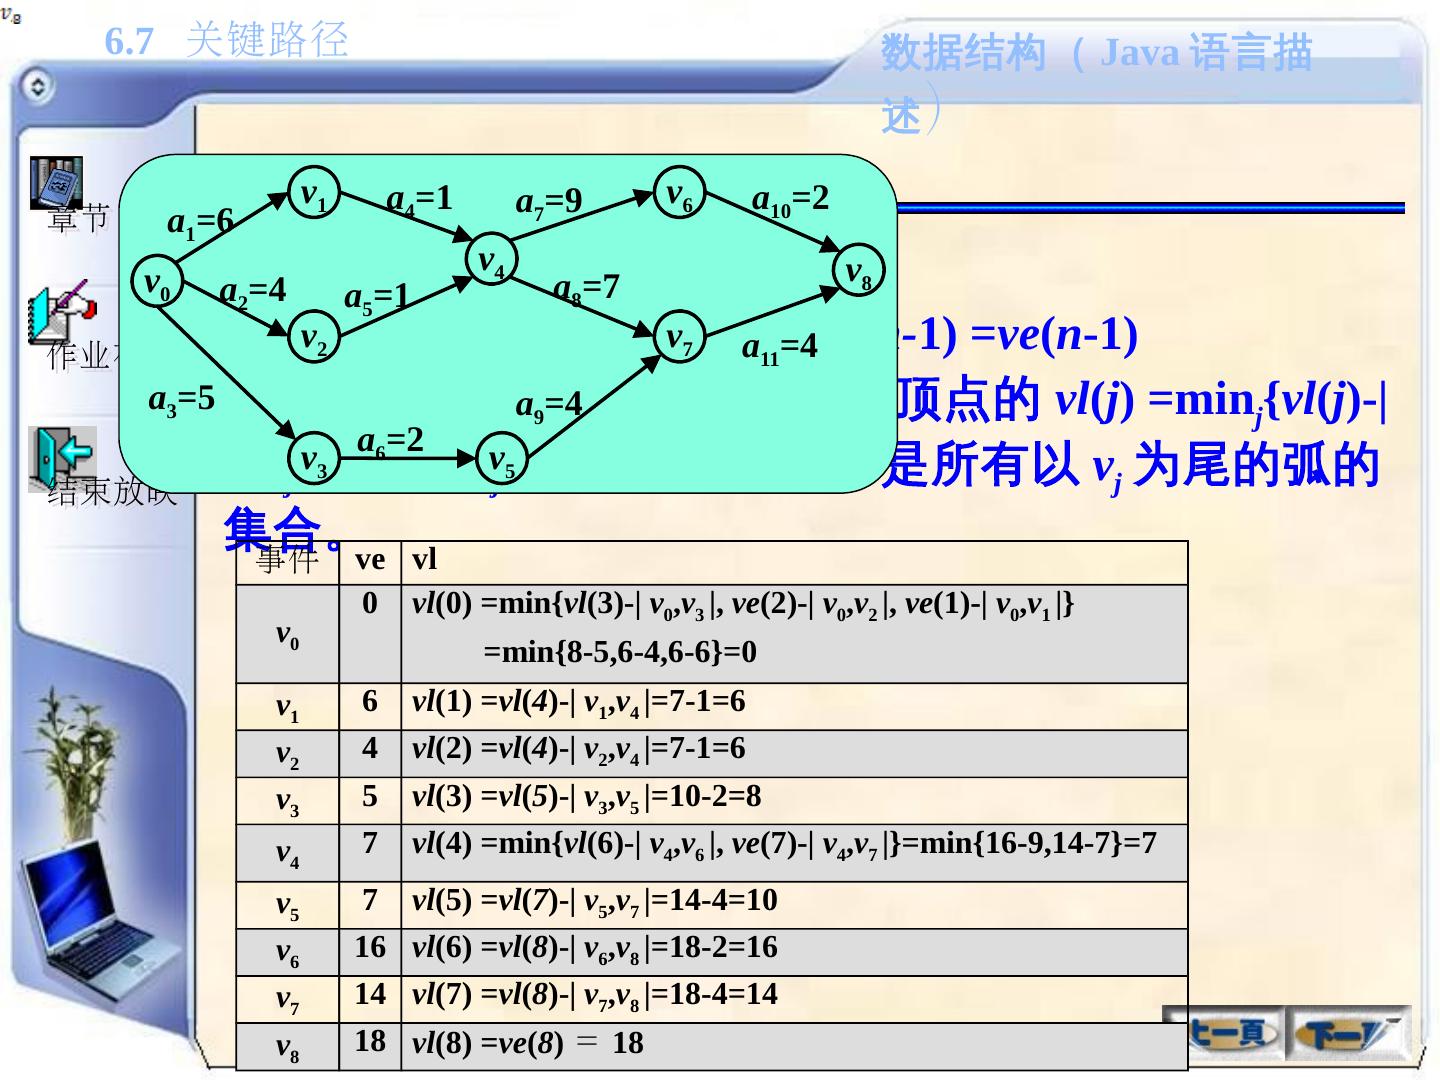Click the 作业 notebook-and-pen icon
Screen dimensions: 1440x1080
[x=63, y=311]
